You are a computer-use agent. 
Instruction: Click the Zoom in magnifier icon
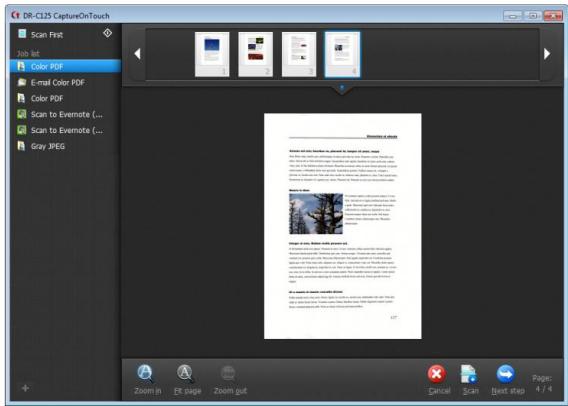coord(145,373)
